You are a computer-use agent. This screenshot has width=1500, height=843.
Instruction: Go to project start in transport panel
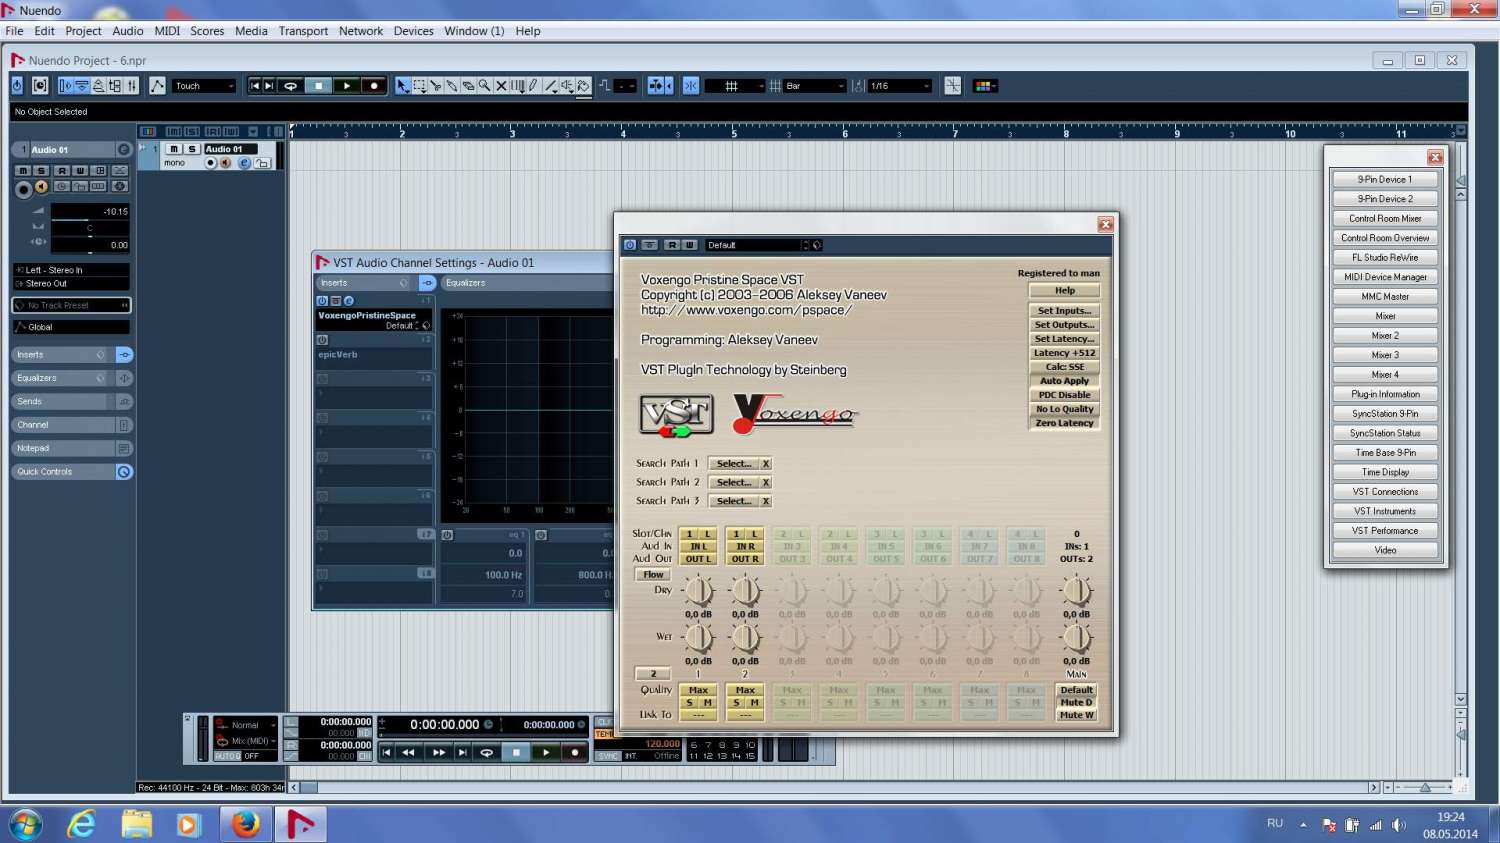click(x=386, y=752)
